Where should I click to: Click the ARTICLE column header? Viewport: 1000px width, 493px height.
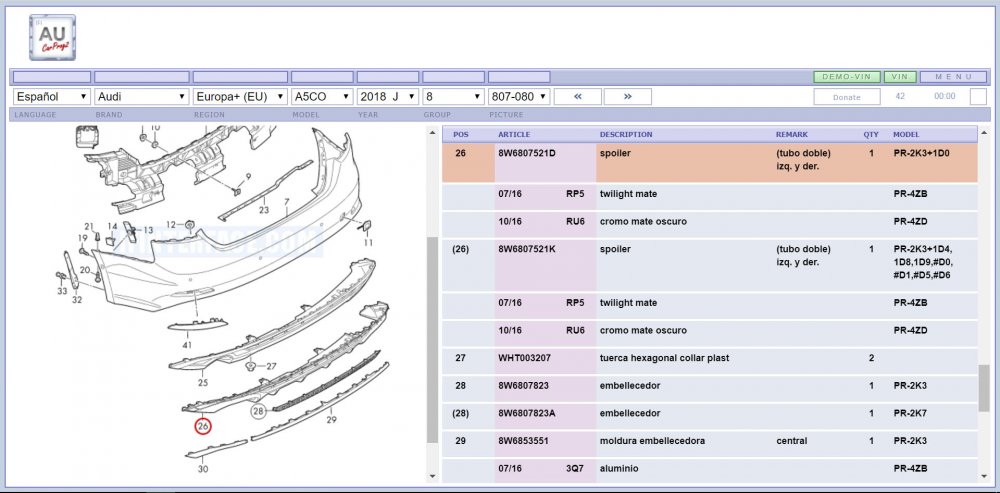coord(514,135)
